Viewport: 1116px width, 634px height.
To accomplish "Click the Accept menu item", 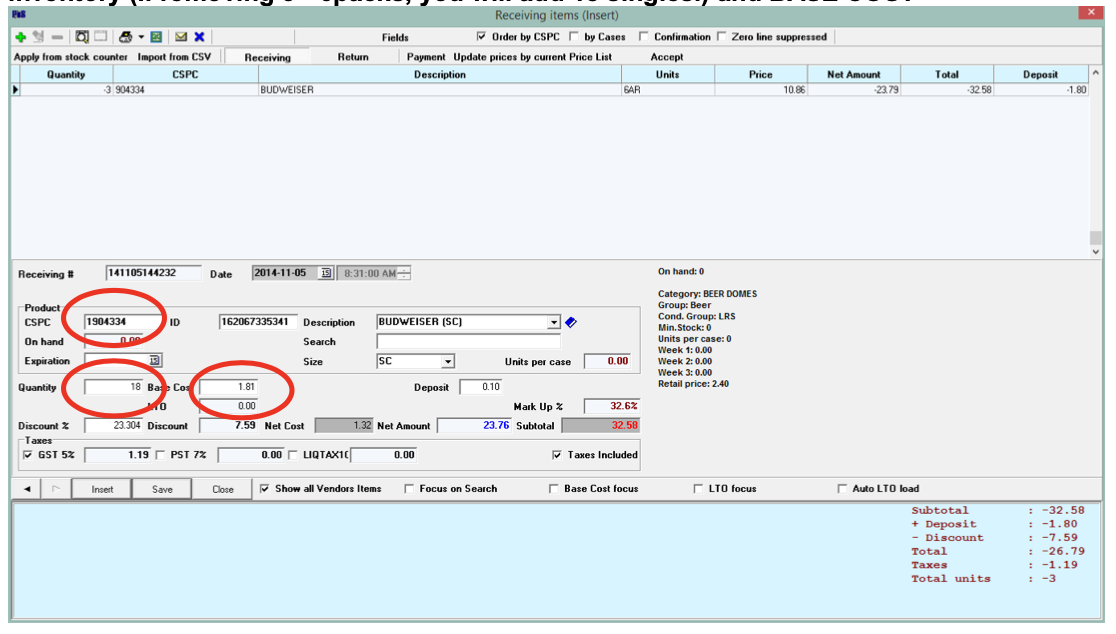I will click(x=667, y=57).
